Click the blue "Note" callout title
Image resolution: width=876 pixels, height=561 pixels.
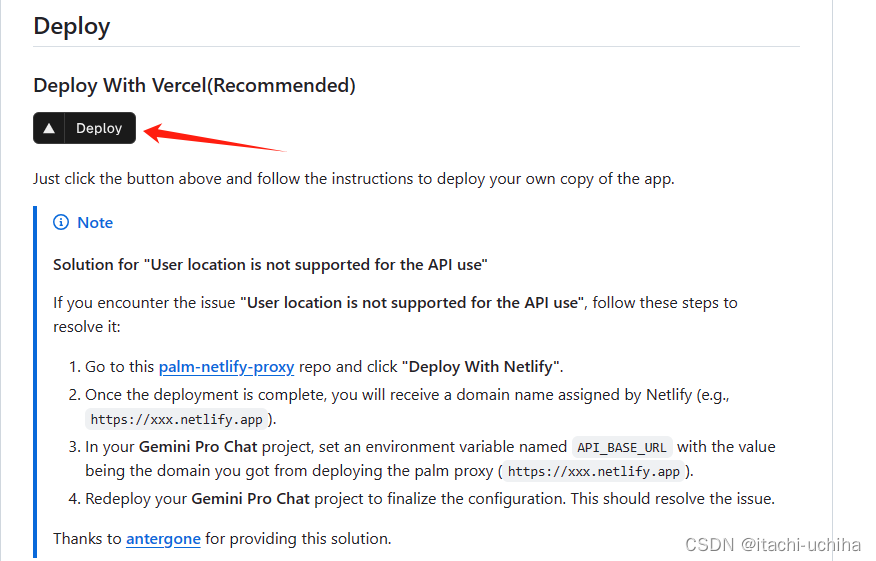tap(95, 222)
